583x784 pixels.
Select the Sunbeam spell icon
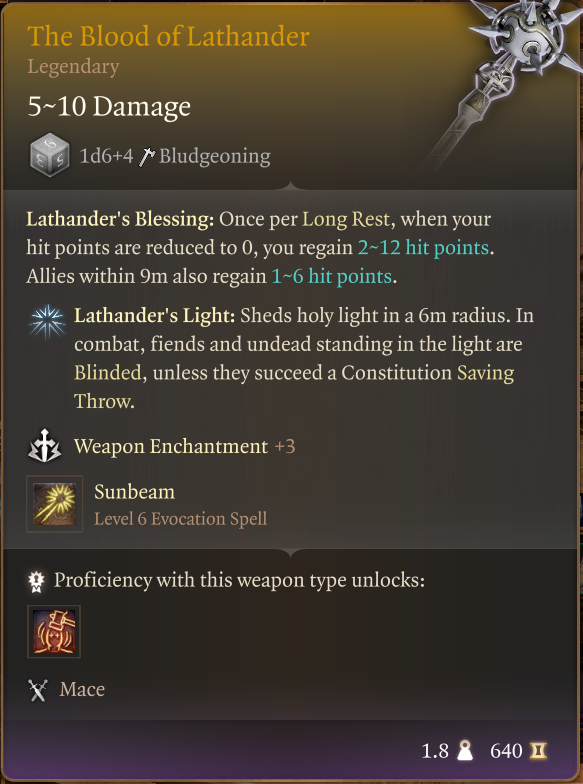point(54,504)
